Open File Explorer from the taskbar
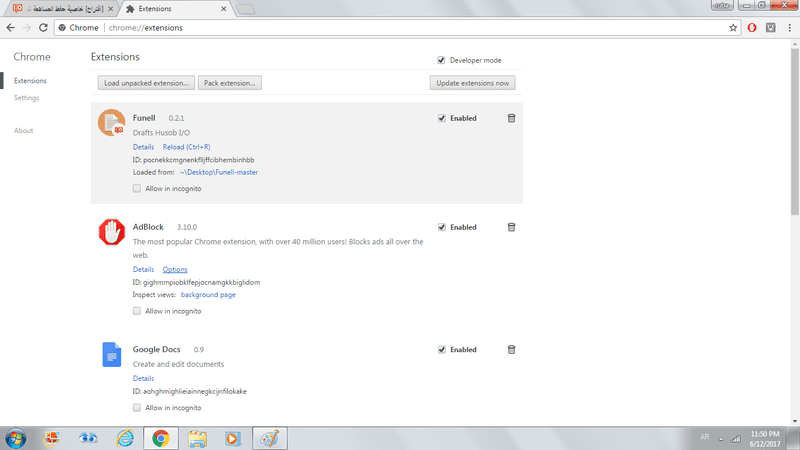800x450 pixels. point(197,438)
